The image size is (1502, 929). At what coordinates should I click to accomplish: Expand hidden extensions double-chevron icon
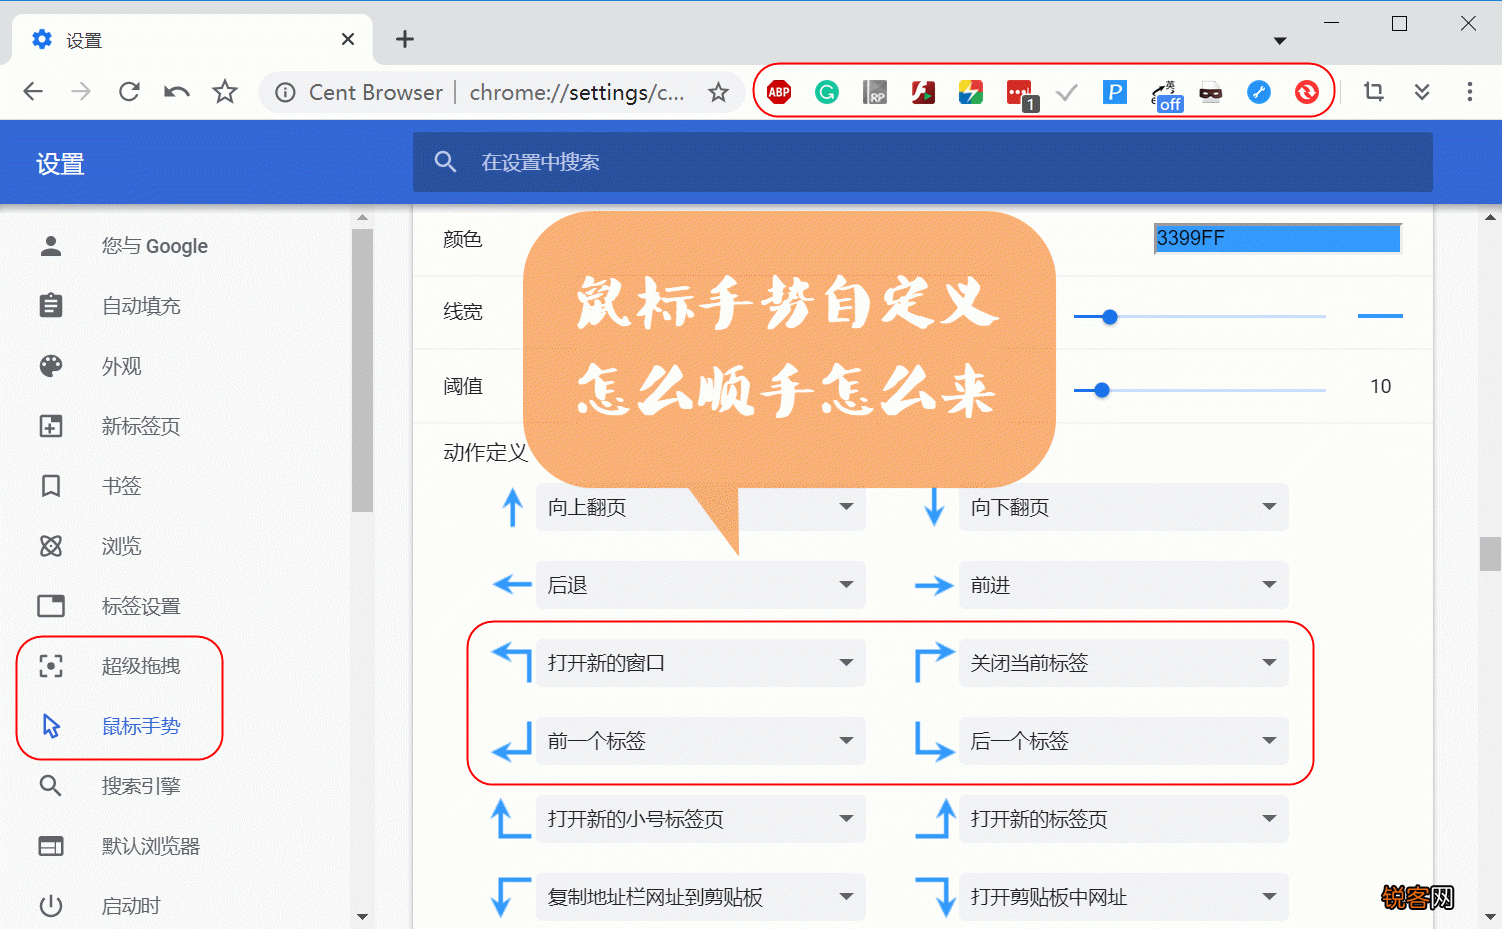[x=1422, y=92]
